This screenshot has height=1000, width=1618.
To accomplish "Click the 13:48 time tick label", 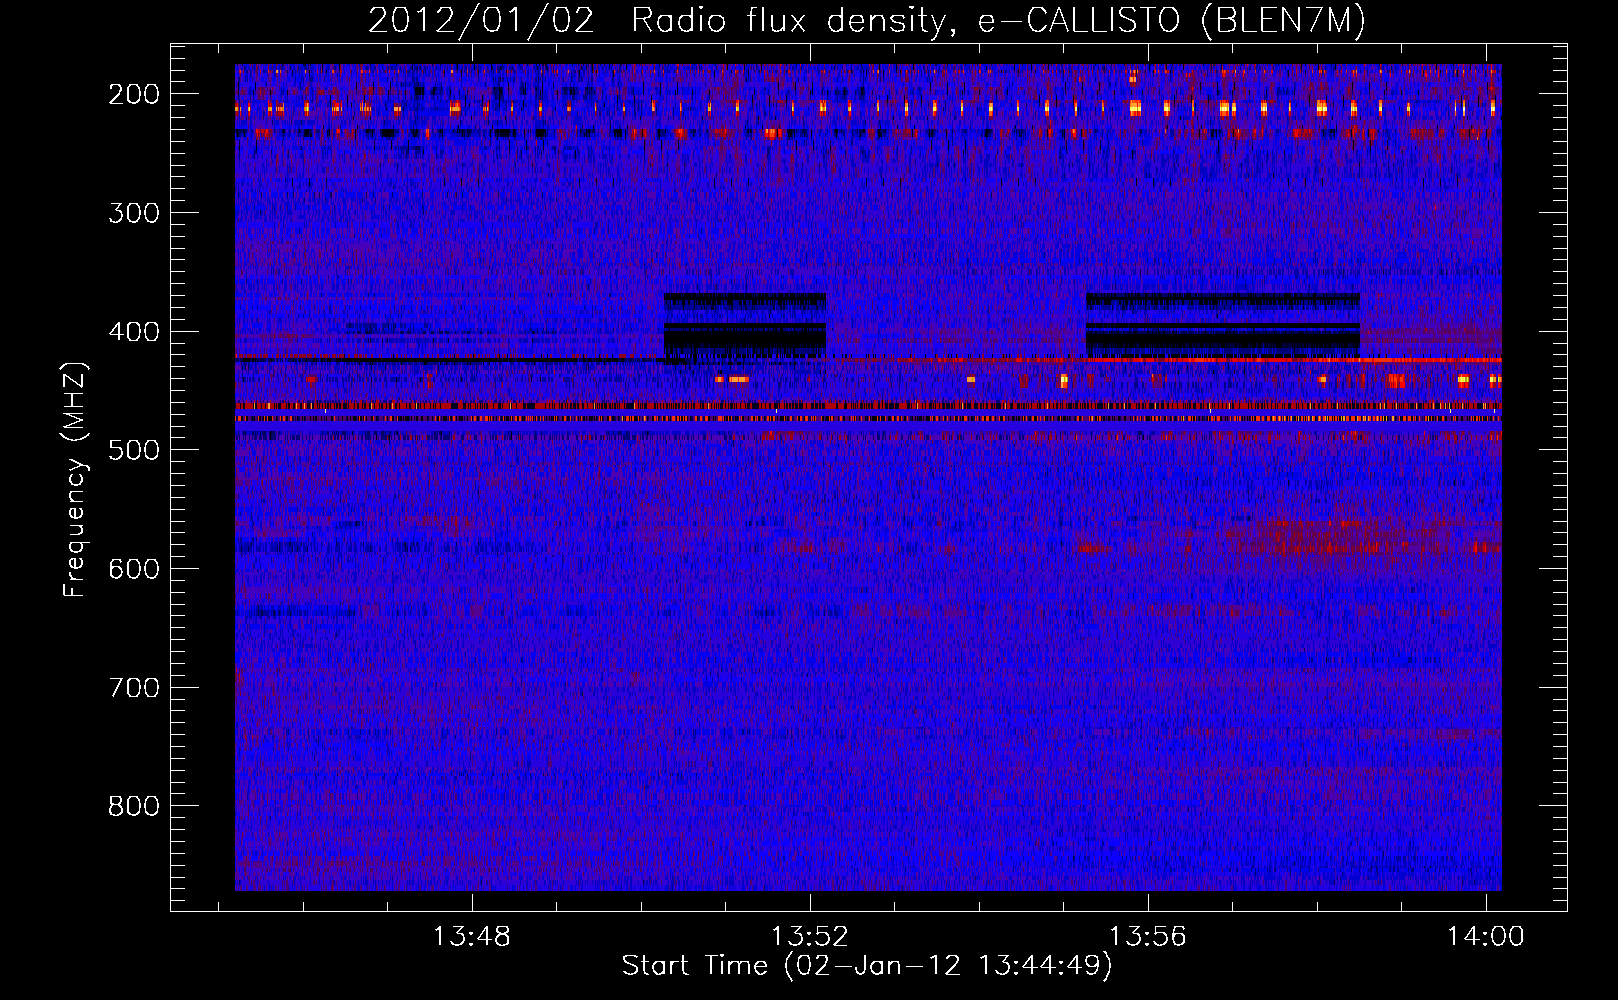I will 471,936.
